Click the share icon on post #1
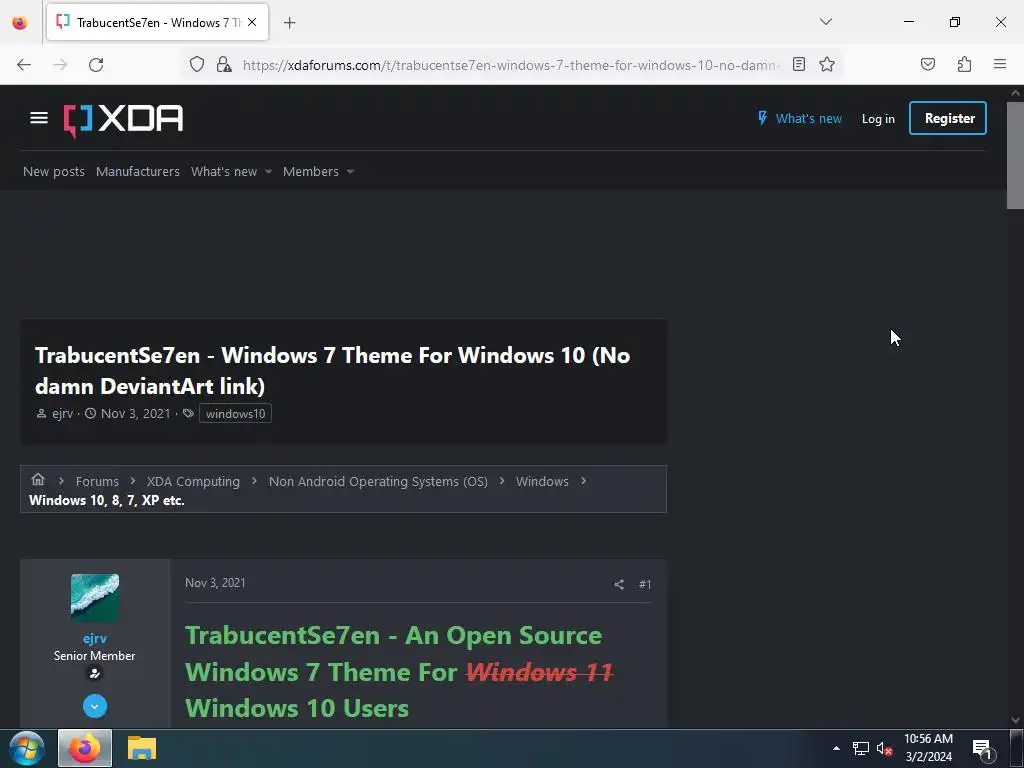1024x768 pixels. 619,584
